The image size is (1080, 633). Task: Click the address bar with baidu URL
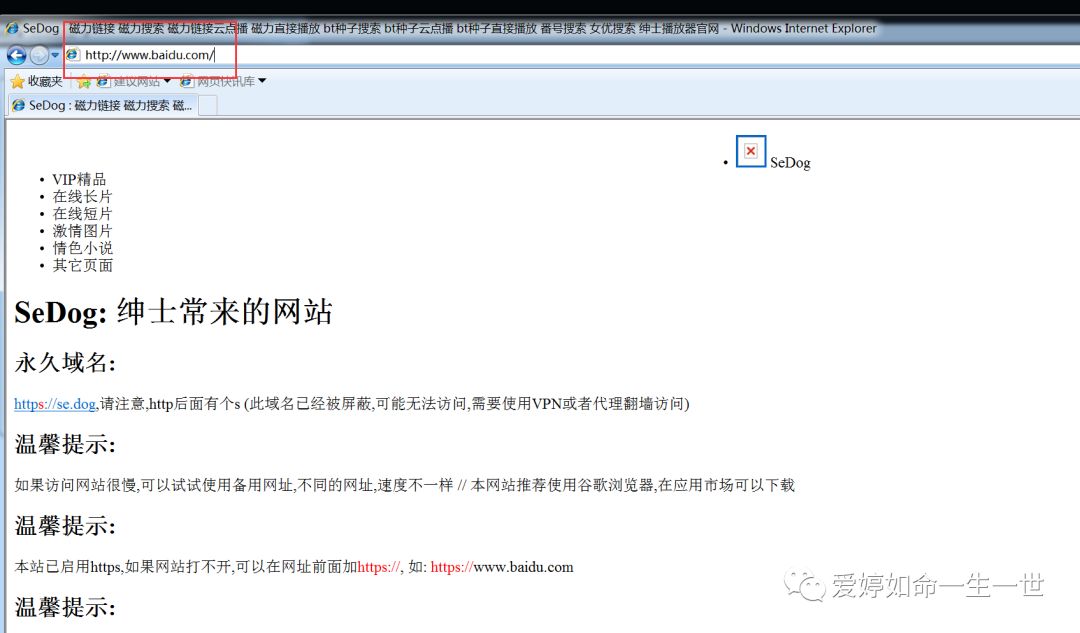point(572,55)
